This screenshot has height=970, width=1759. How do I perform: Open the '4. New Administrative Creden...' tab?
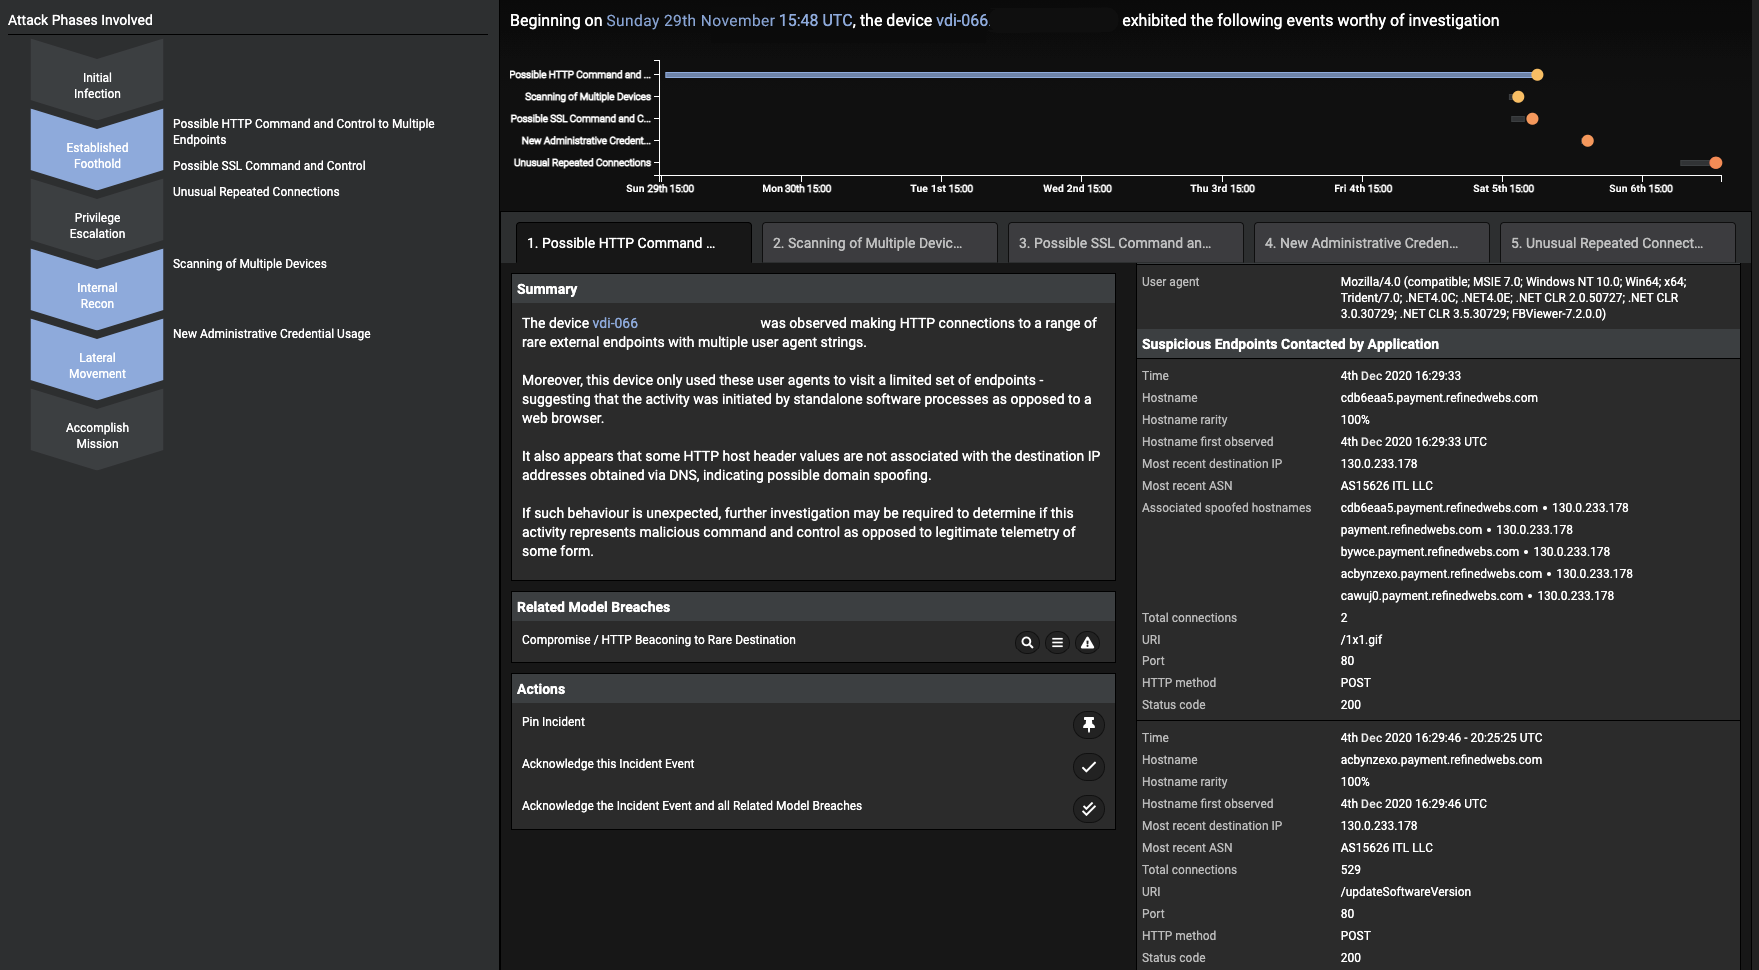click(x=1371, y=243)
